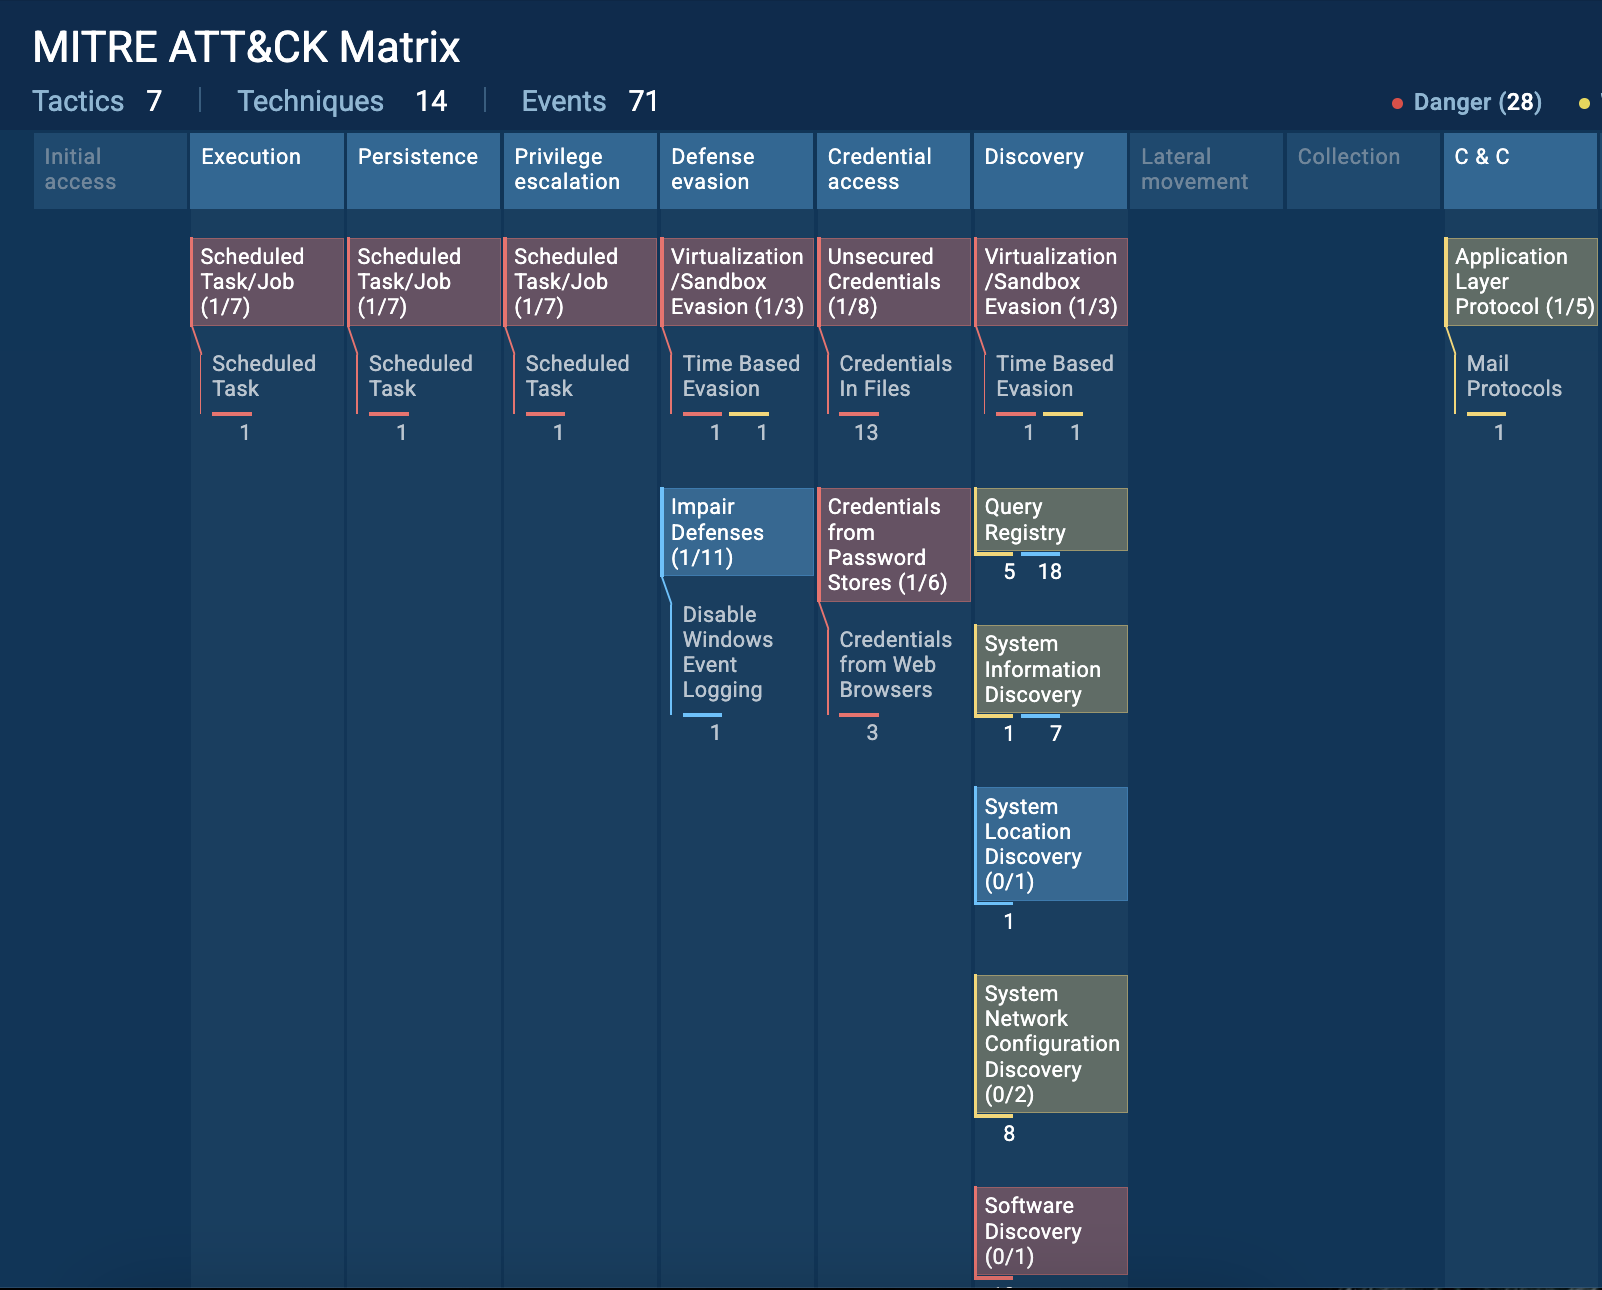Screen dimensions: 1602x1290
Task: Click Scheduled Task sub-technique under Persistence
Action: [421, 376]
